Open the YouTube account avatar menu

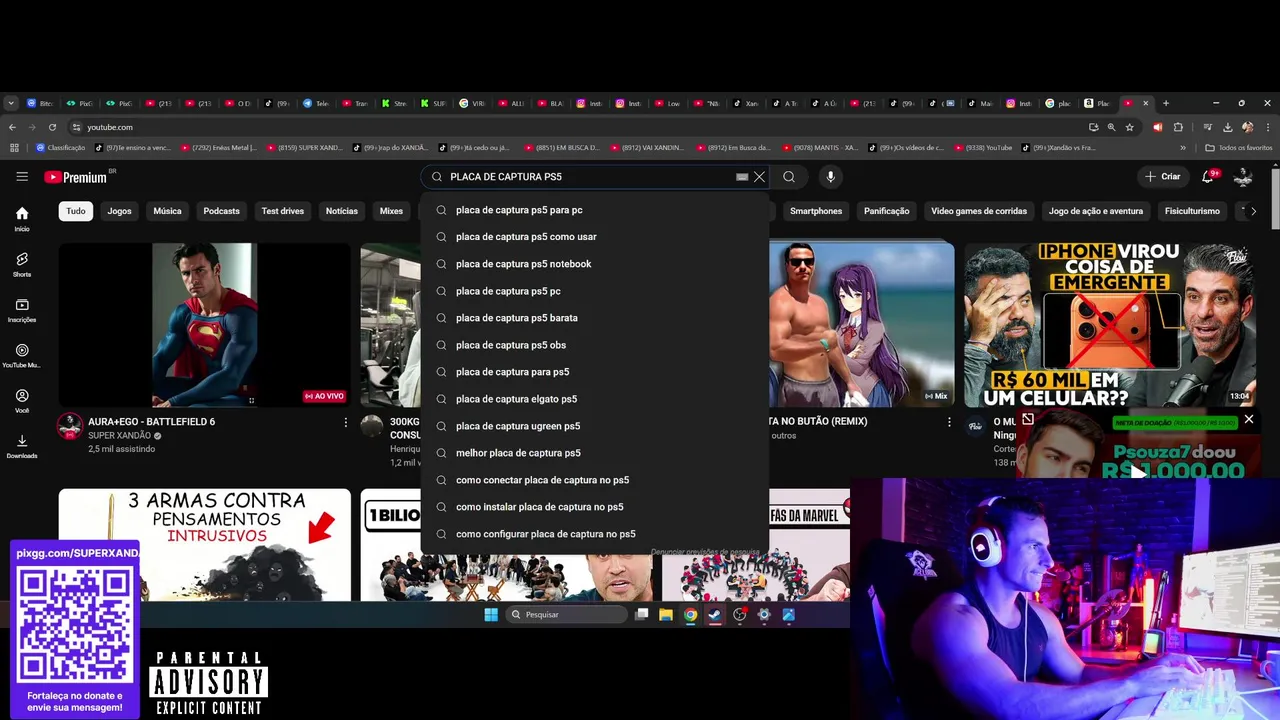(1243, 177)
